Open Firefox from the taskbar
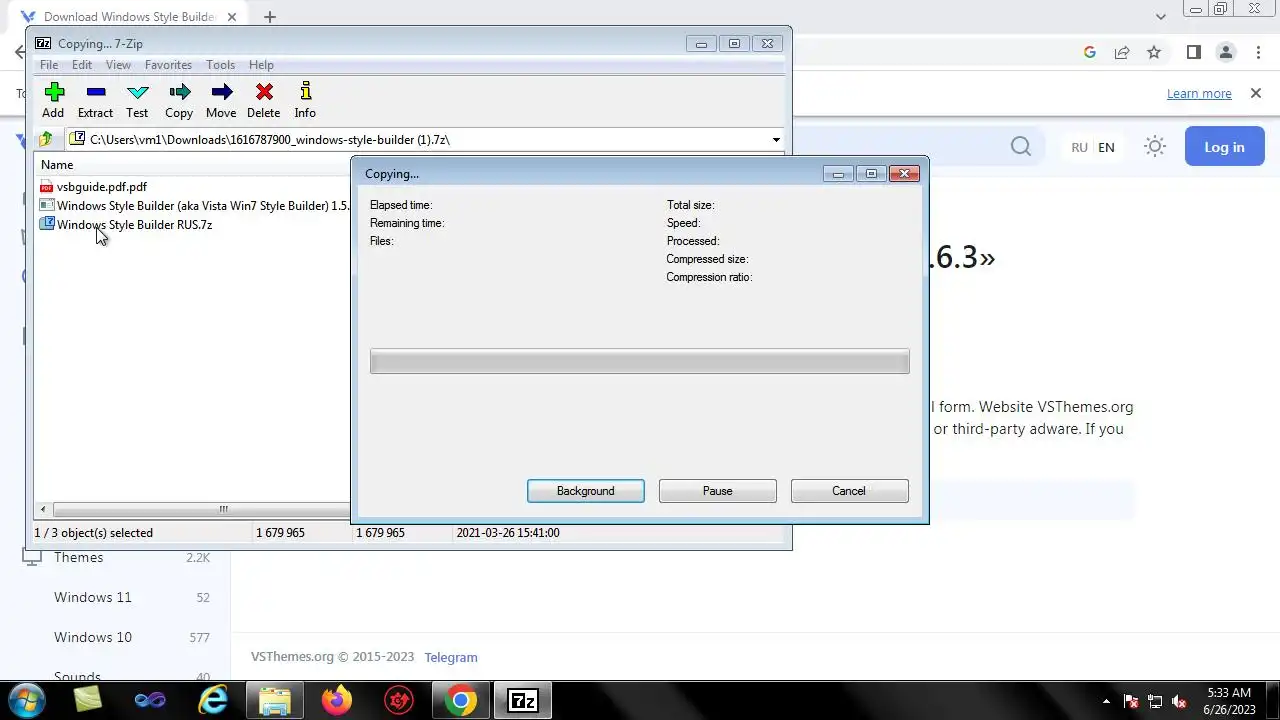This screenshot has width=1280, height=720. tap(337, 701)
